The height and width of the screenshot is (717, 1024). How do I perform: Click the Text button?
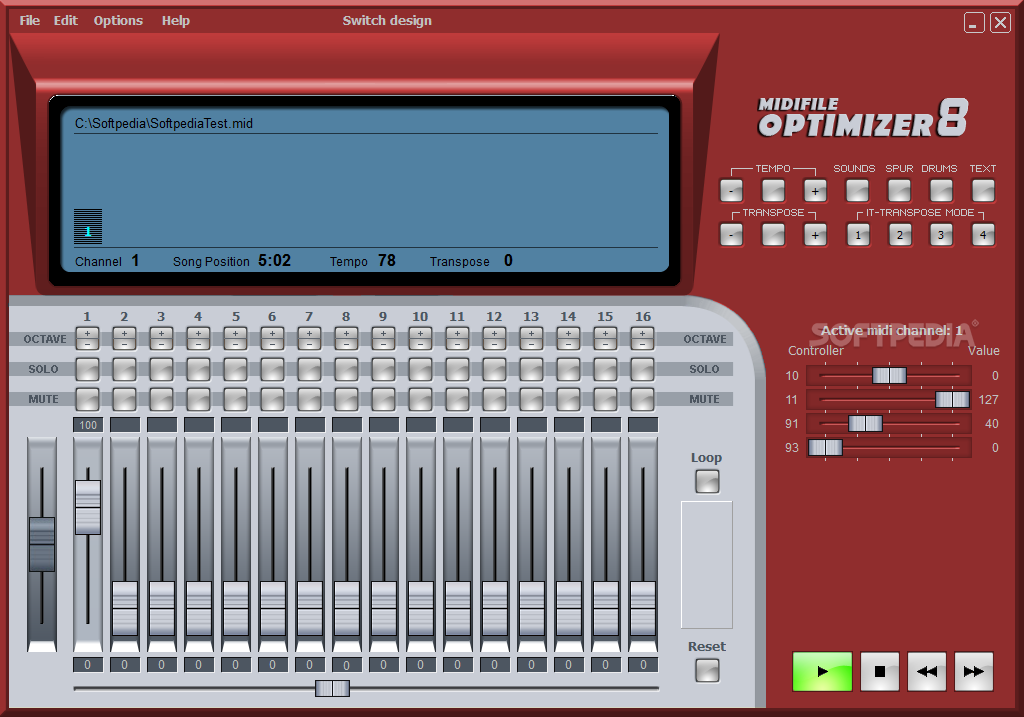click(x=983, y=191)
